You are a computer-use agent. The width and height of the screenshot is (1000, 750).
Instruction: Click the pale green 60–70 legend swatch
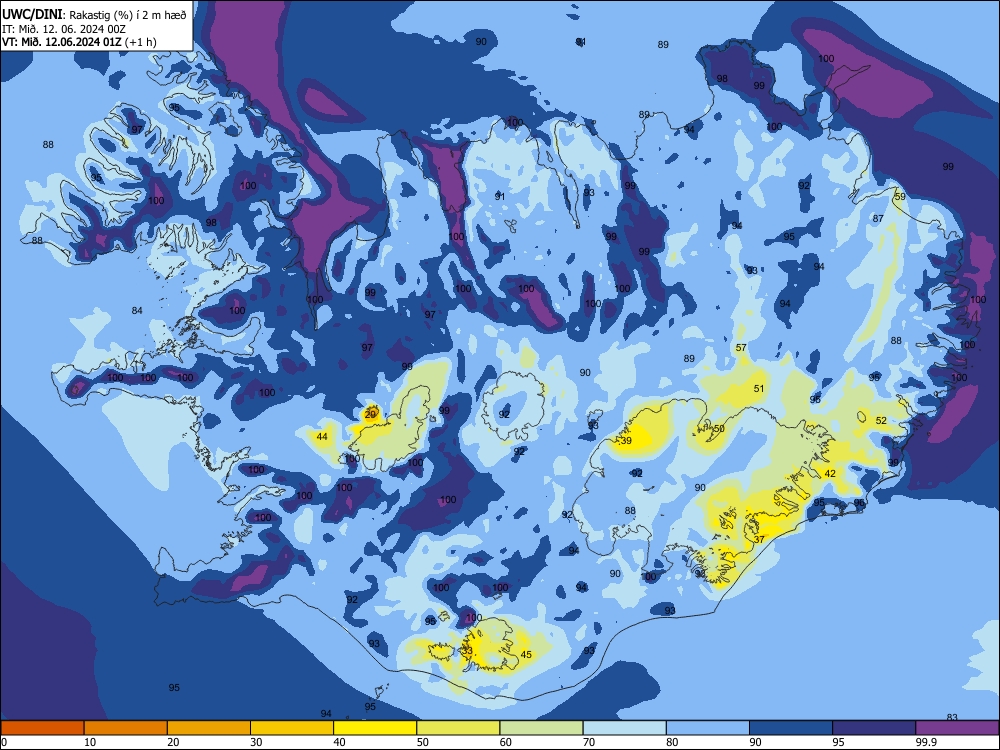[541, 728]
